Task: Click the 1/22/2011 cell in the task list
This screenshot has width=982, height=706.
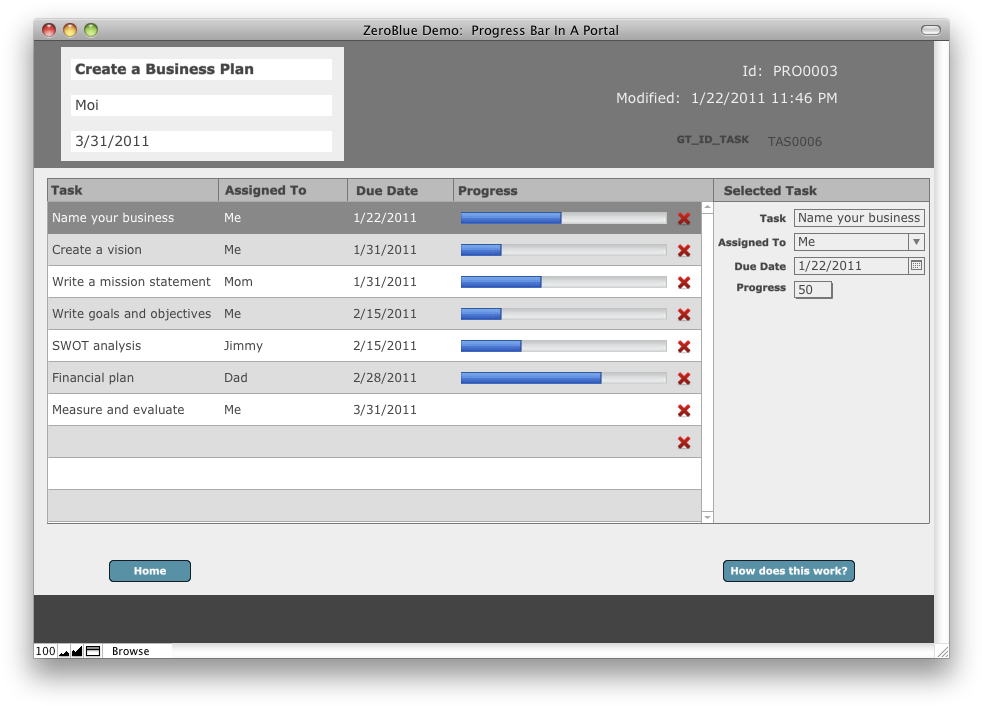Action: click(385, 218)
